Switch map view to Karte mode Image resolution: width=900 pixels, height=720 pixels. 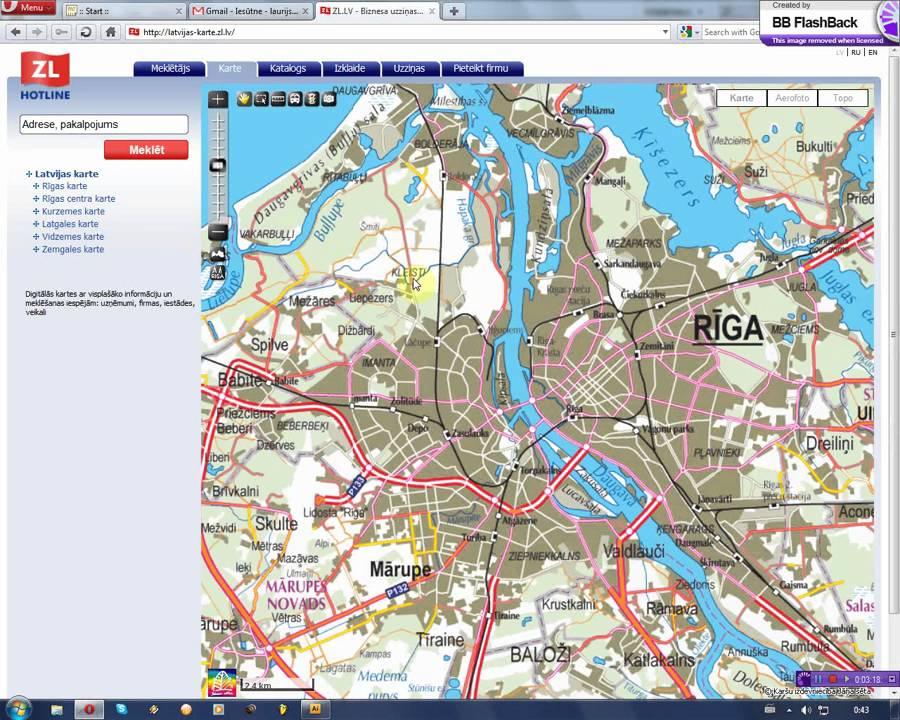coord(742,98)
